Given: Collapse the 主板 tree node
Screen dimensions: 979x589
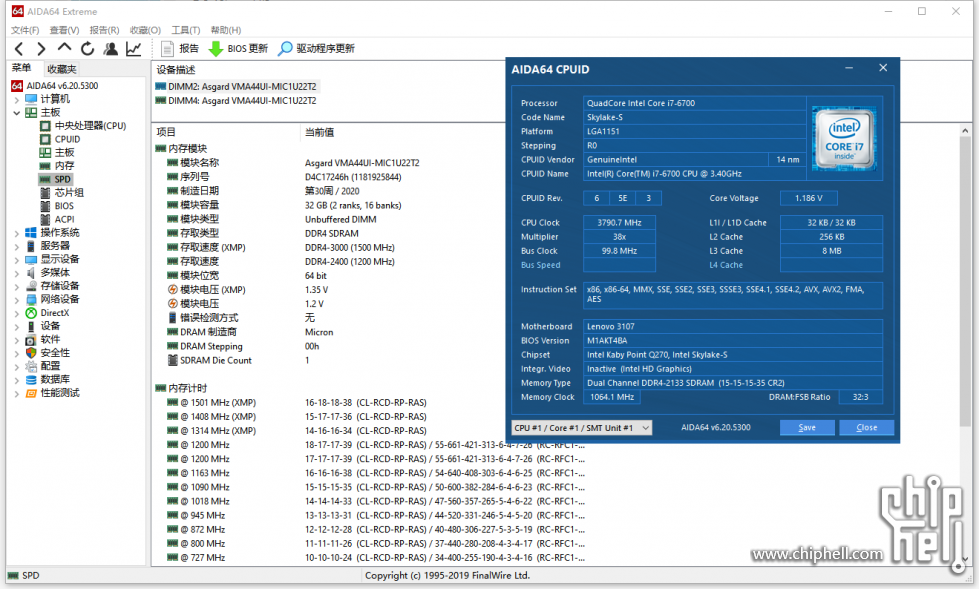Looking at the screenshot, I should [x=16, y=113].
